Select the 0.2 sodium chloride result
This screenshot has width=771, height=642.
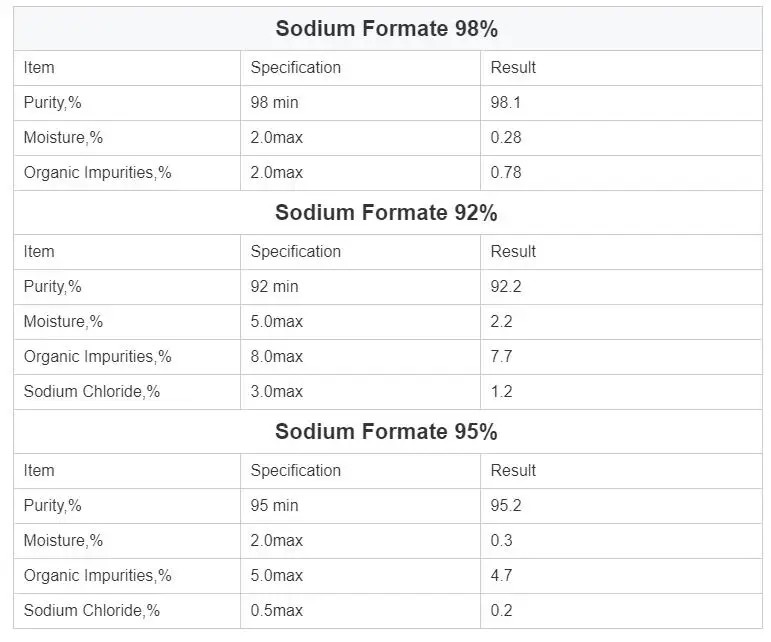(501, 611)
